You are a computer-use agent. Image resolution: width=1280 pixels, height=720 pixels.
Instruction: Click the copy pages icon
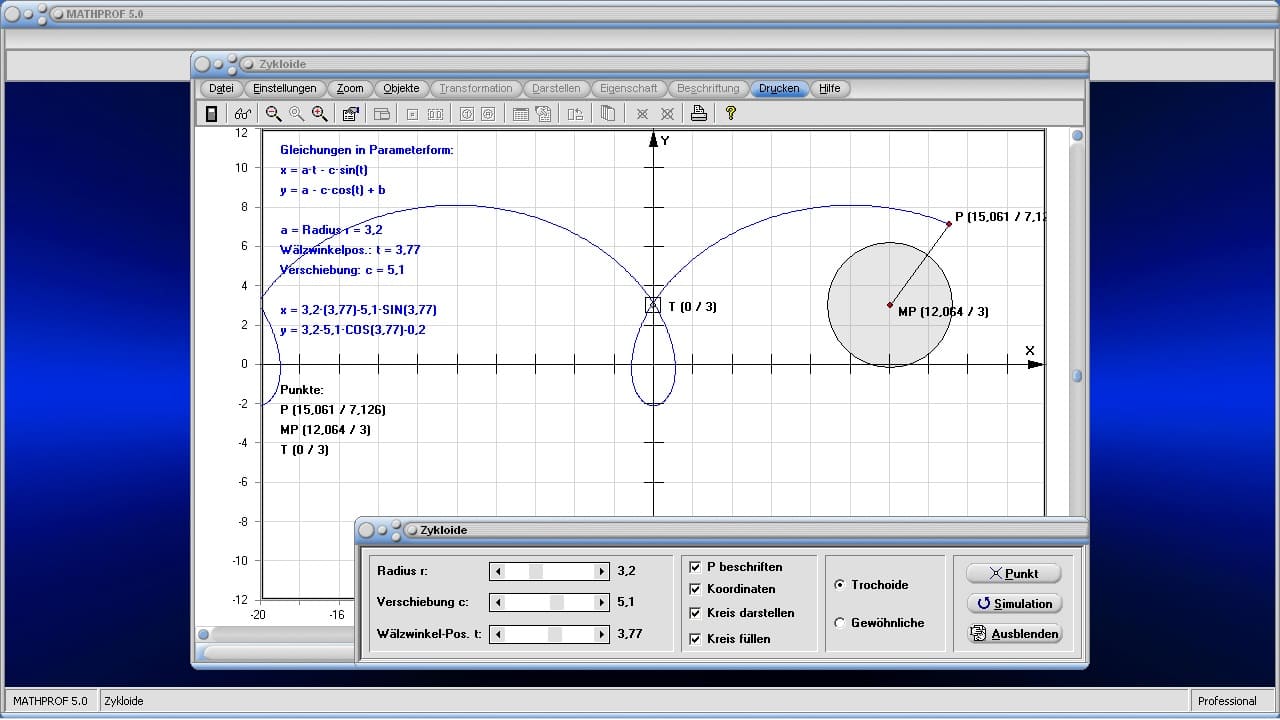[607, 114]
